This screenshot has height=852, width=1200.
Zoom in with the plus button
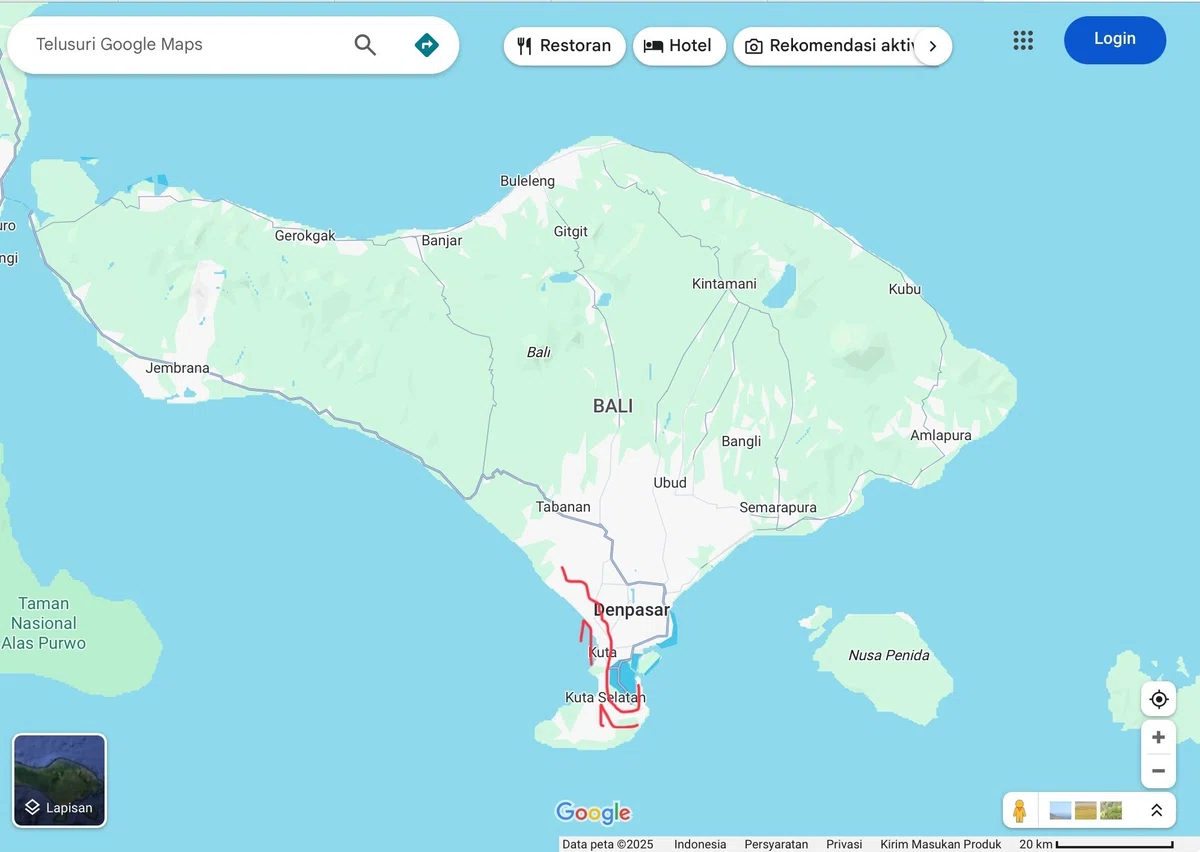click(1159, 737)
